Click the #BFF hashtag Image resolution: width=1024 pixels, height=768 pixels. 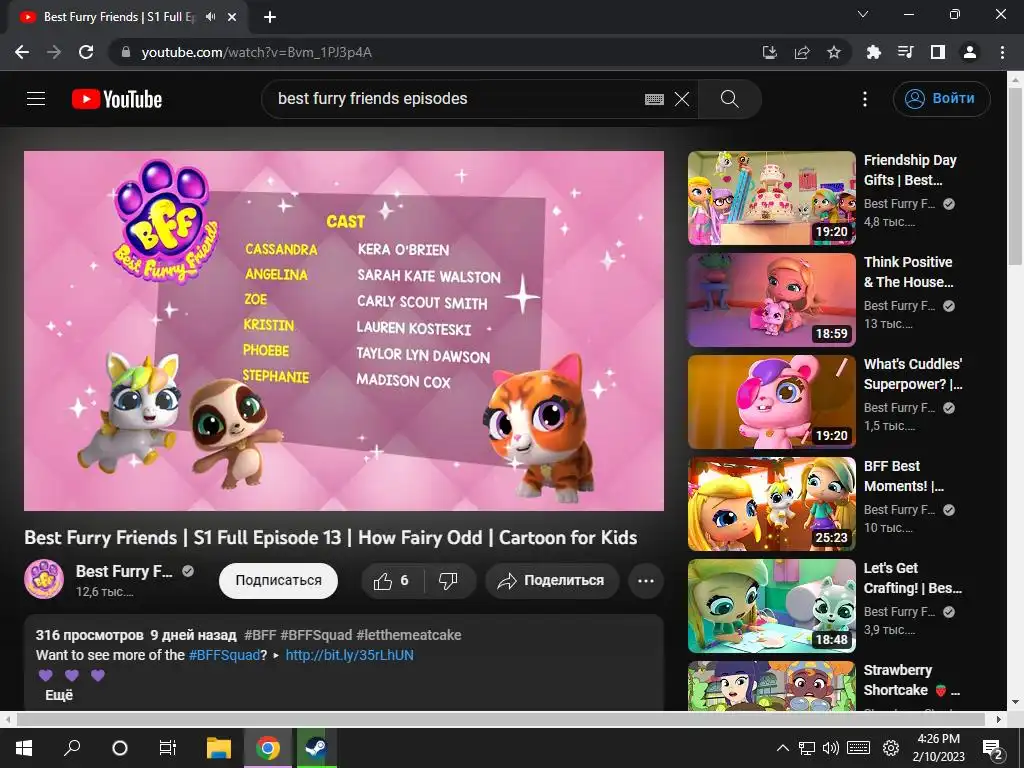tap(260, 635)
